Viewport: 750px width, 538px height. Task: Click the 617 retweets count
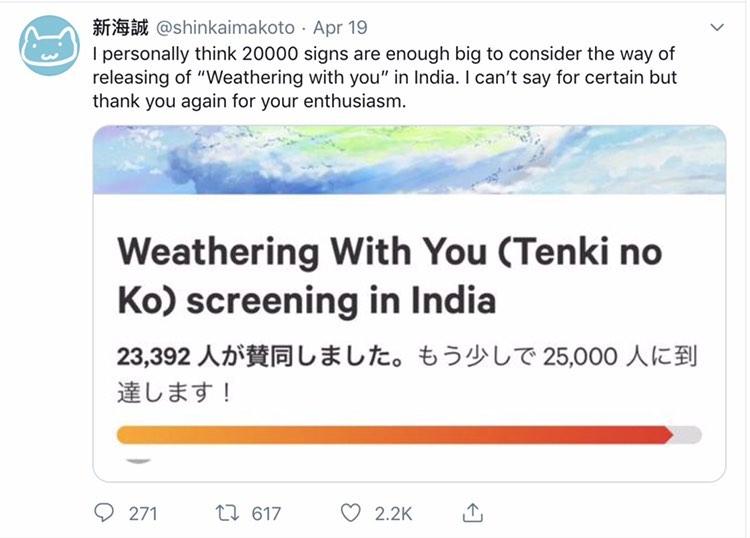[266, 514]
